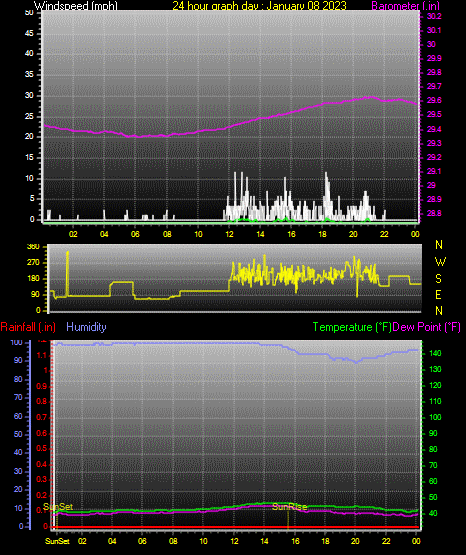Select the 29.3 barometer axis value
The width and height of the screenshot is (466, 555).
(x=434, y=143)
